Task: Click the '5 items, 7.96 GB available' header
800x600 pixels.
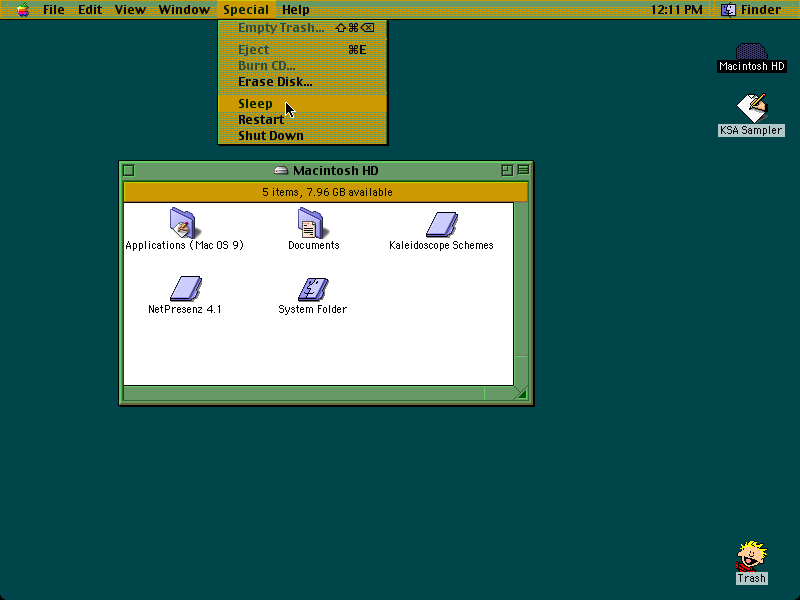Action: [x=326, y=192]
